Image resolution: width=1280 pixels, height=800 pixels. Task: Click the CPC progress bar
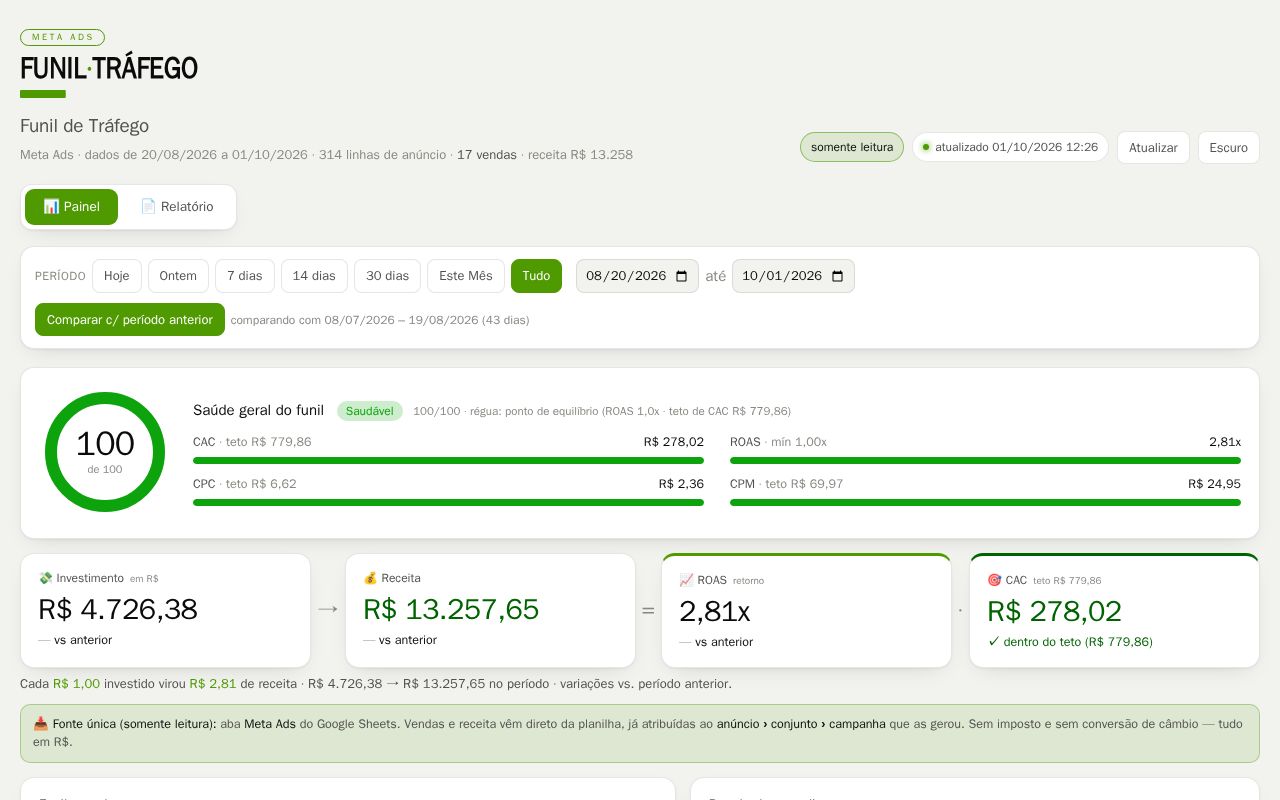(x=448, y=502)
